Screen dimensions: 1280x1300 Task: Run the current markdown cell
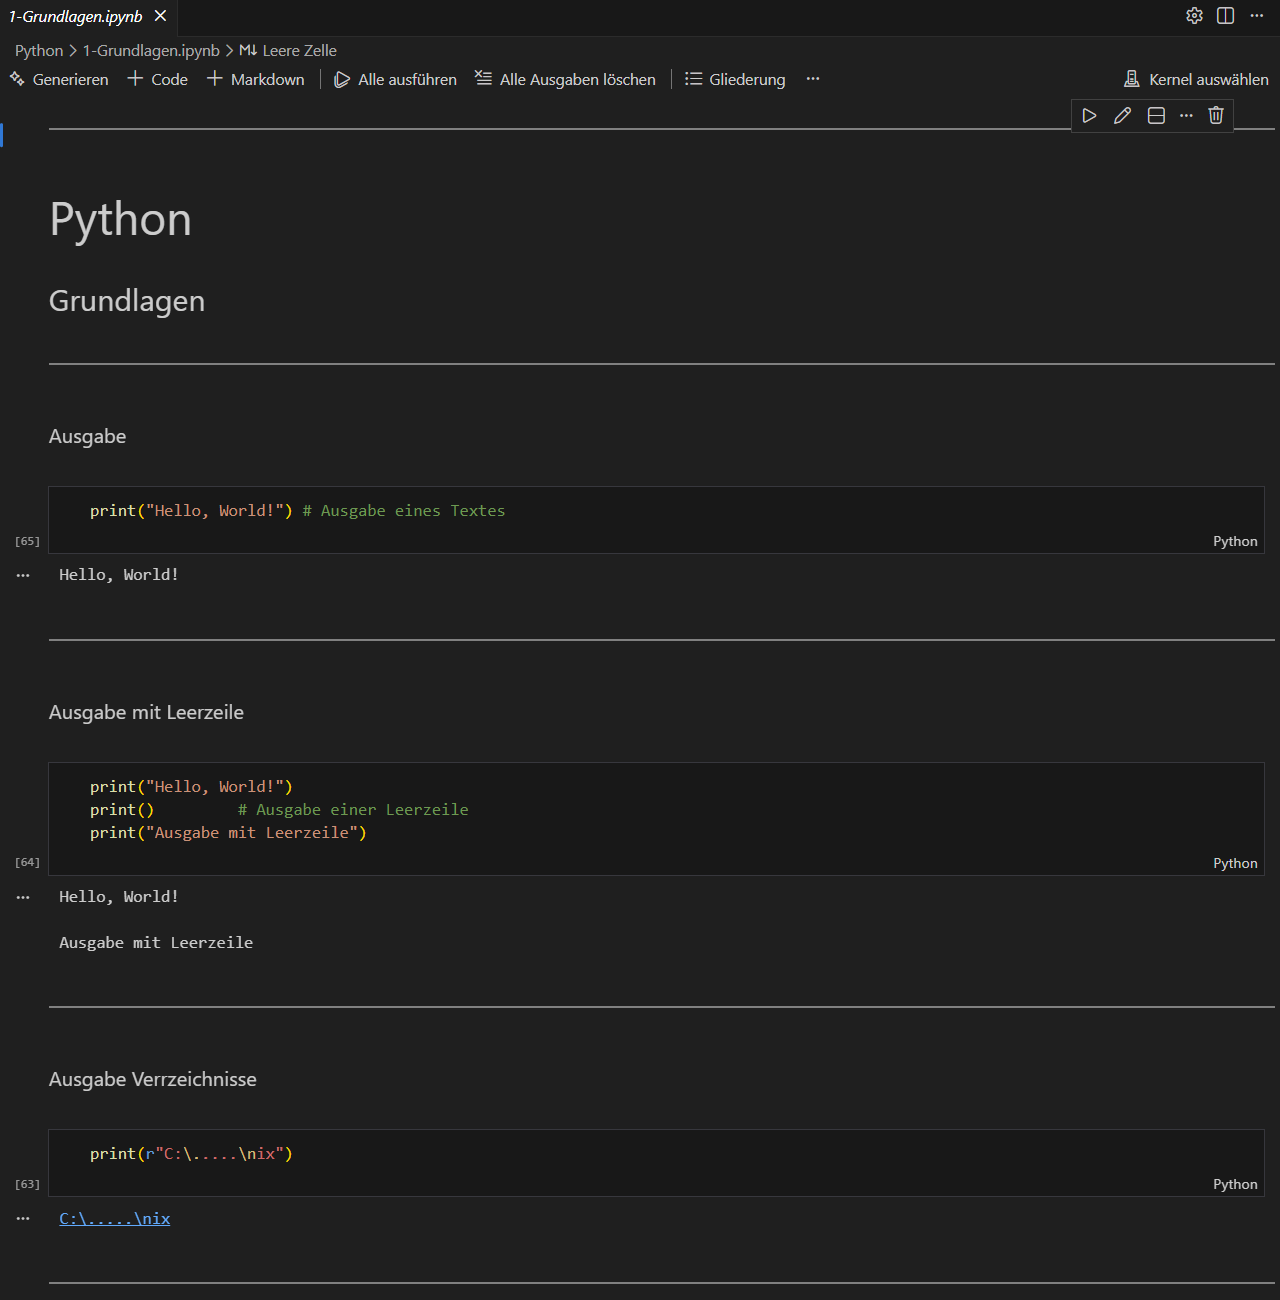coord(1089,116)
